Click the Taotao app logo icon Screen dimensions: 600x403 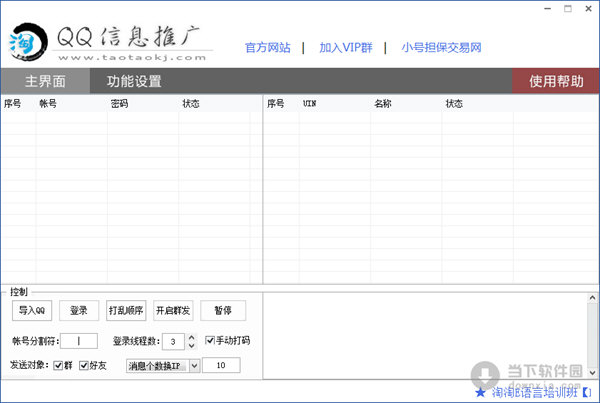tap(28, 42)
